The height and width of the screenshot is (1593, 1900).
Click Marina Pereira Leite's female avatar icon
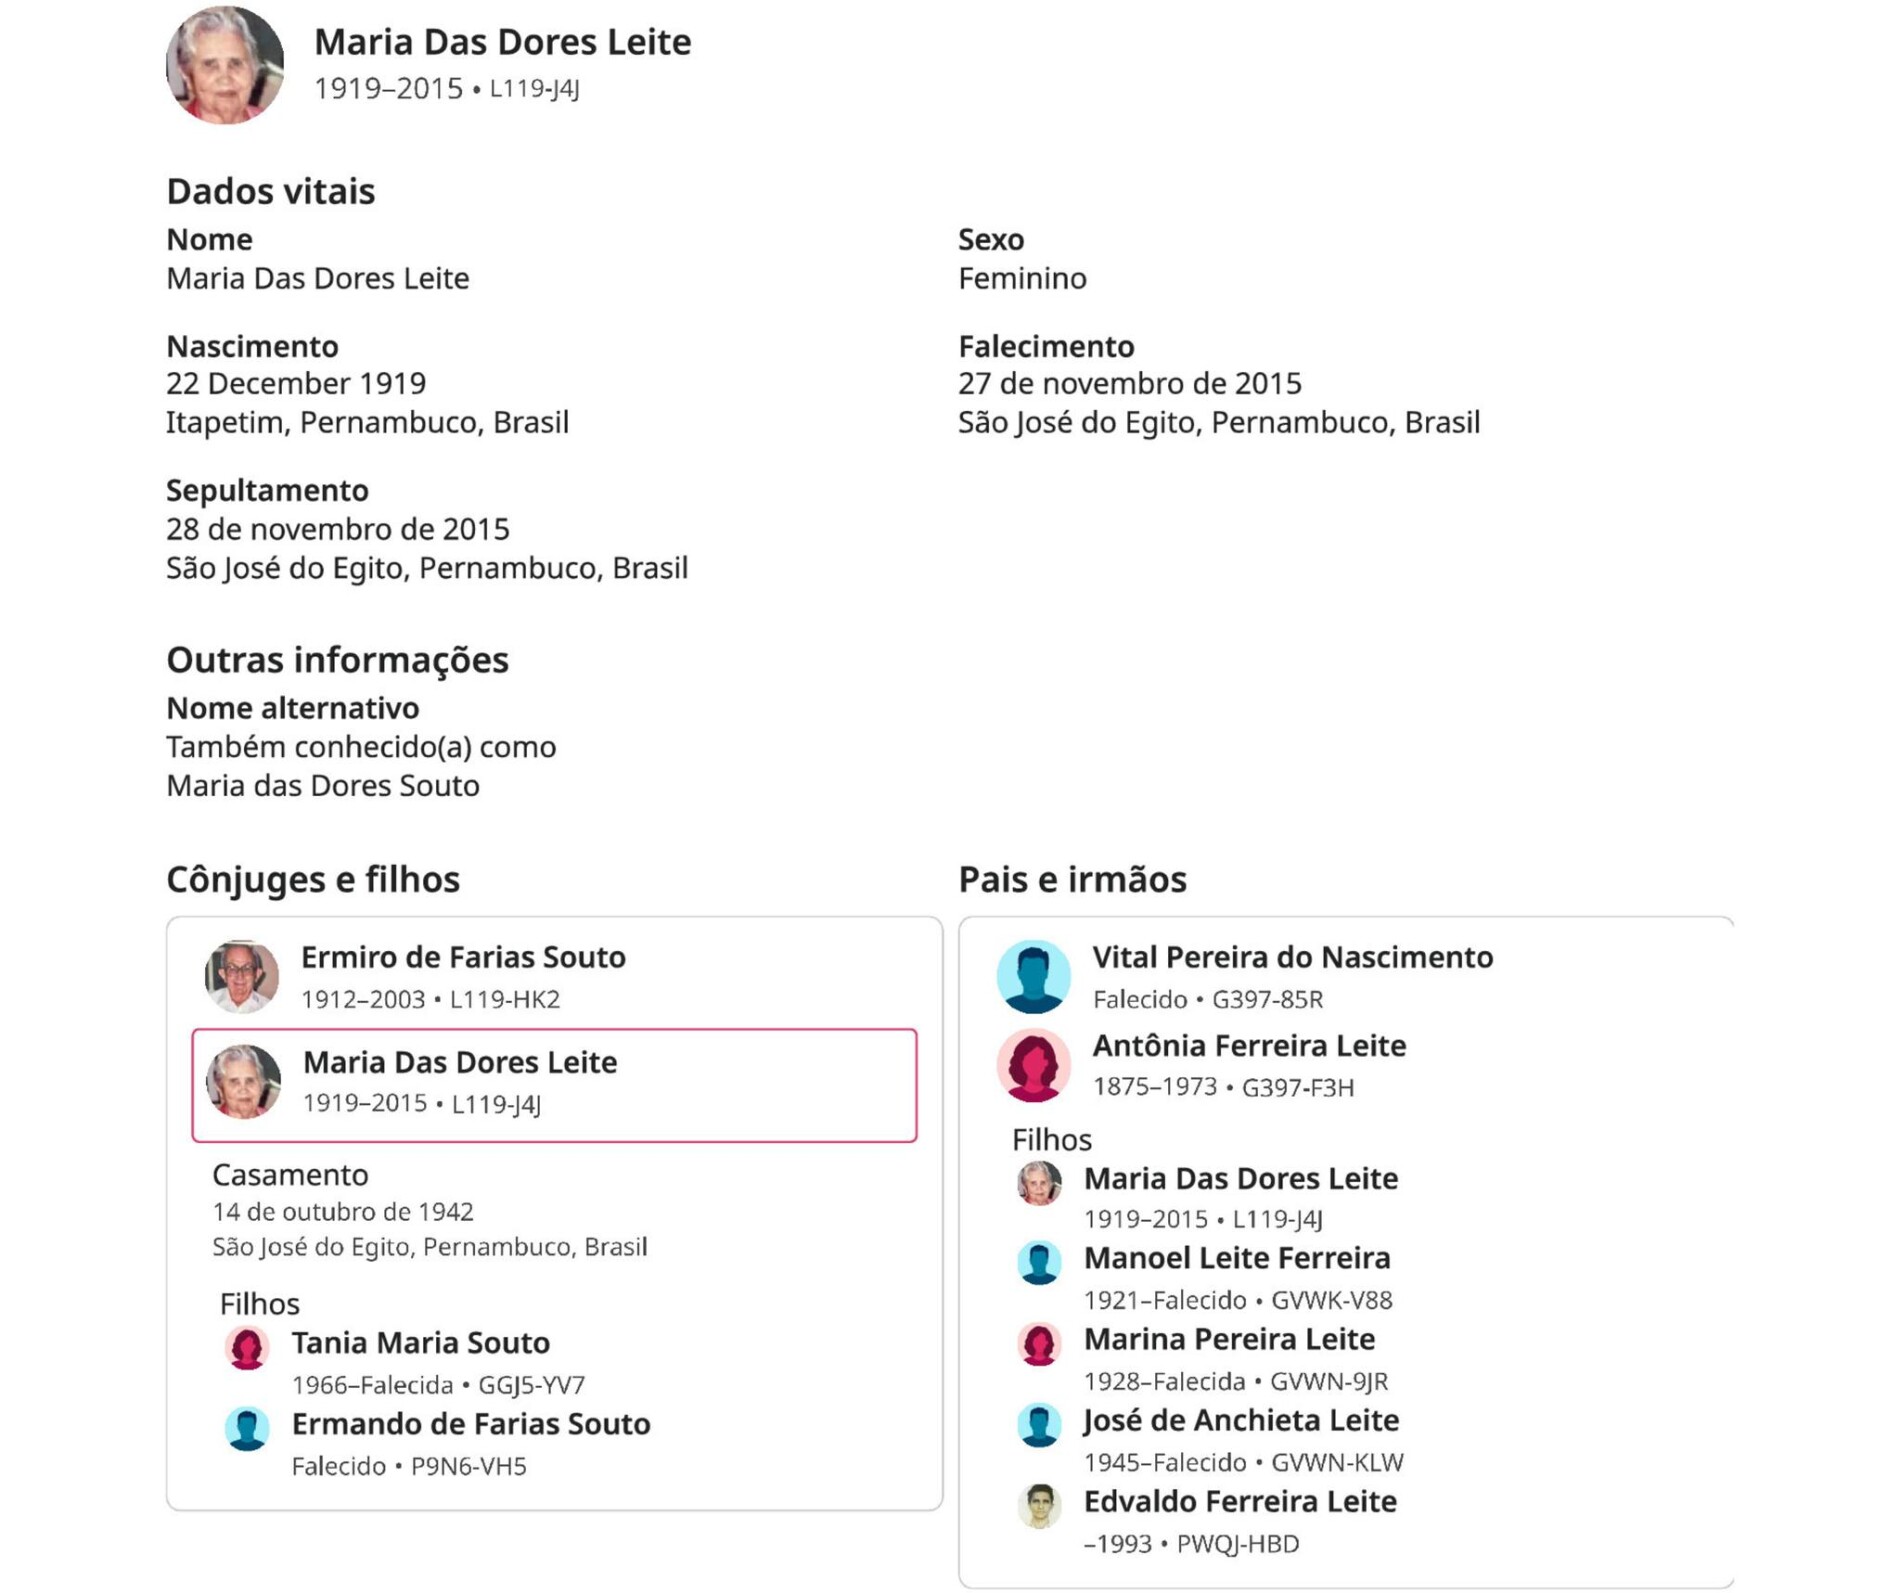[x=1039, y=1343]
